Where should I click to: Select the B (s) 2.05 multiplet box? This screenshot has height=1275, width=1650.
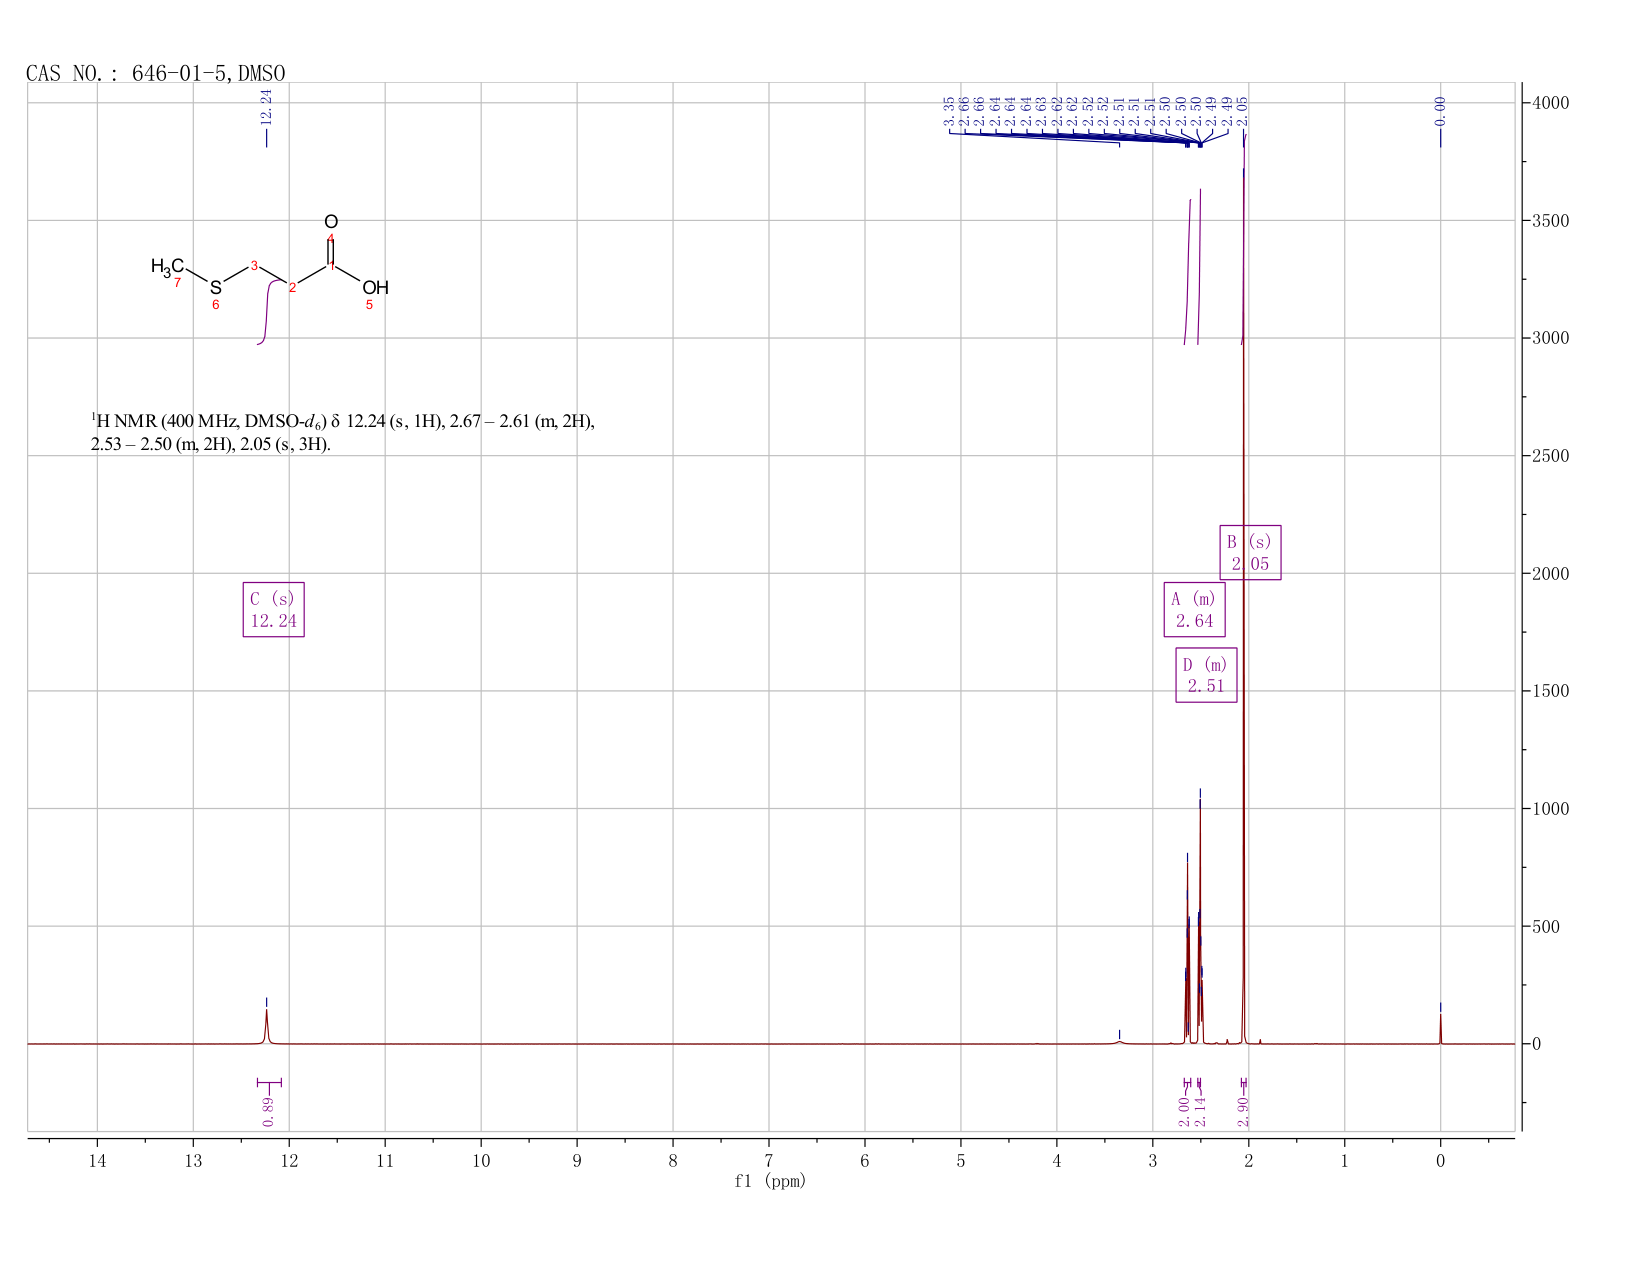click(1250, 552)
